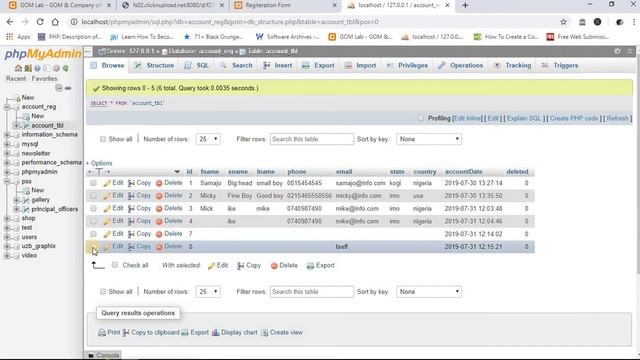
Task: Click the Console icon at the bottom
Action: 91,356
